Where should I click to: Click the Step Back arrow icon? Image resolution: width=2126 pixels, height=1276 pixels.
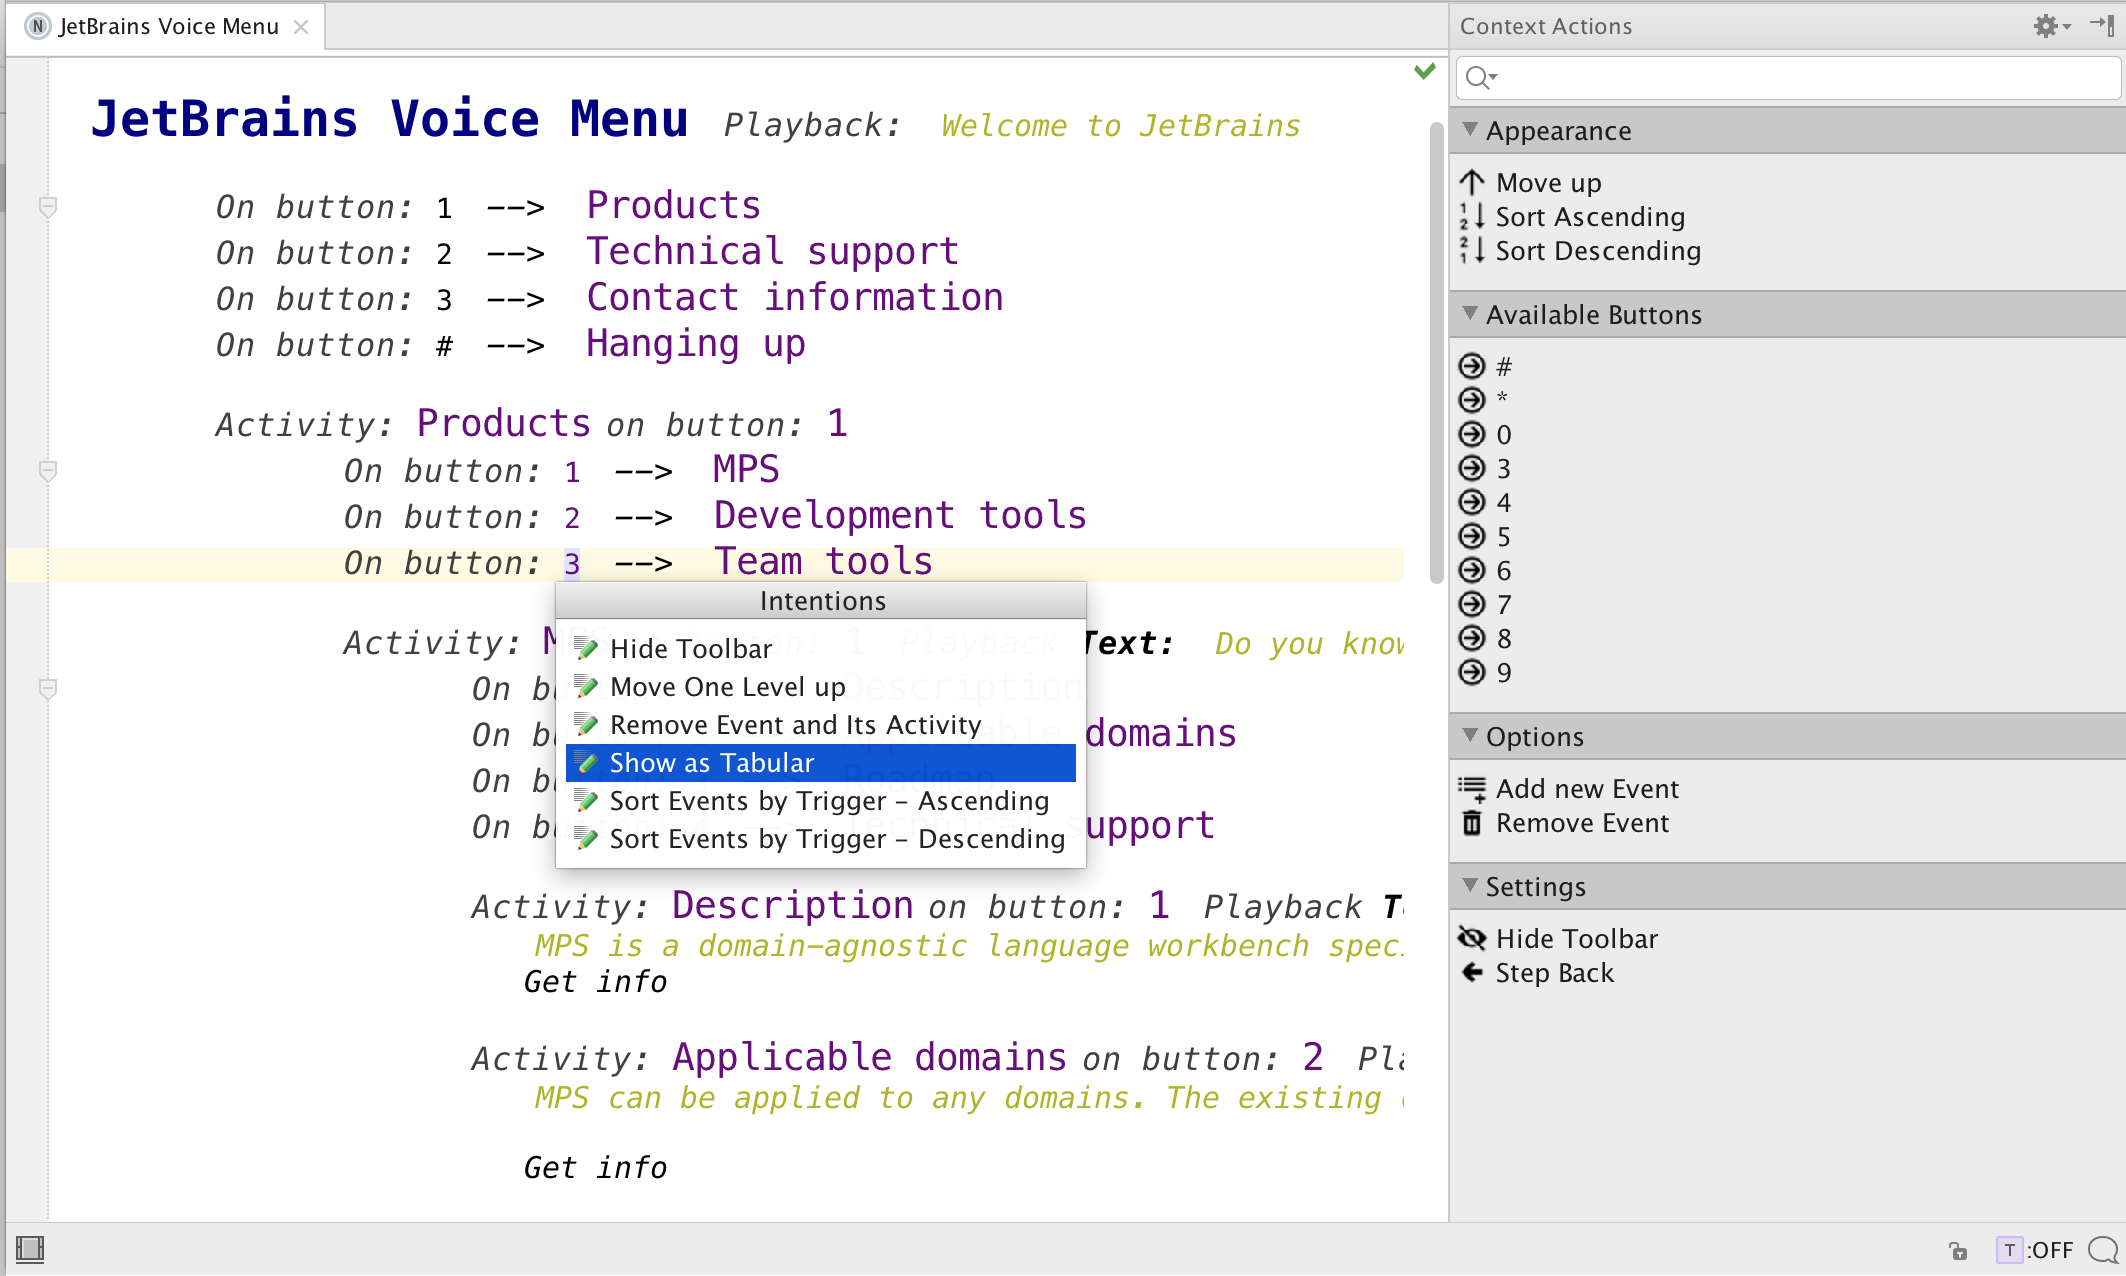(x=1472, y=973)
